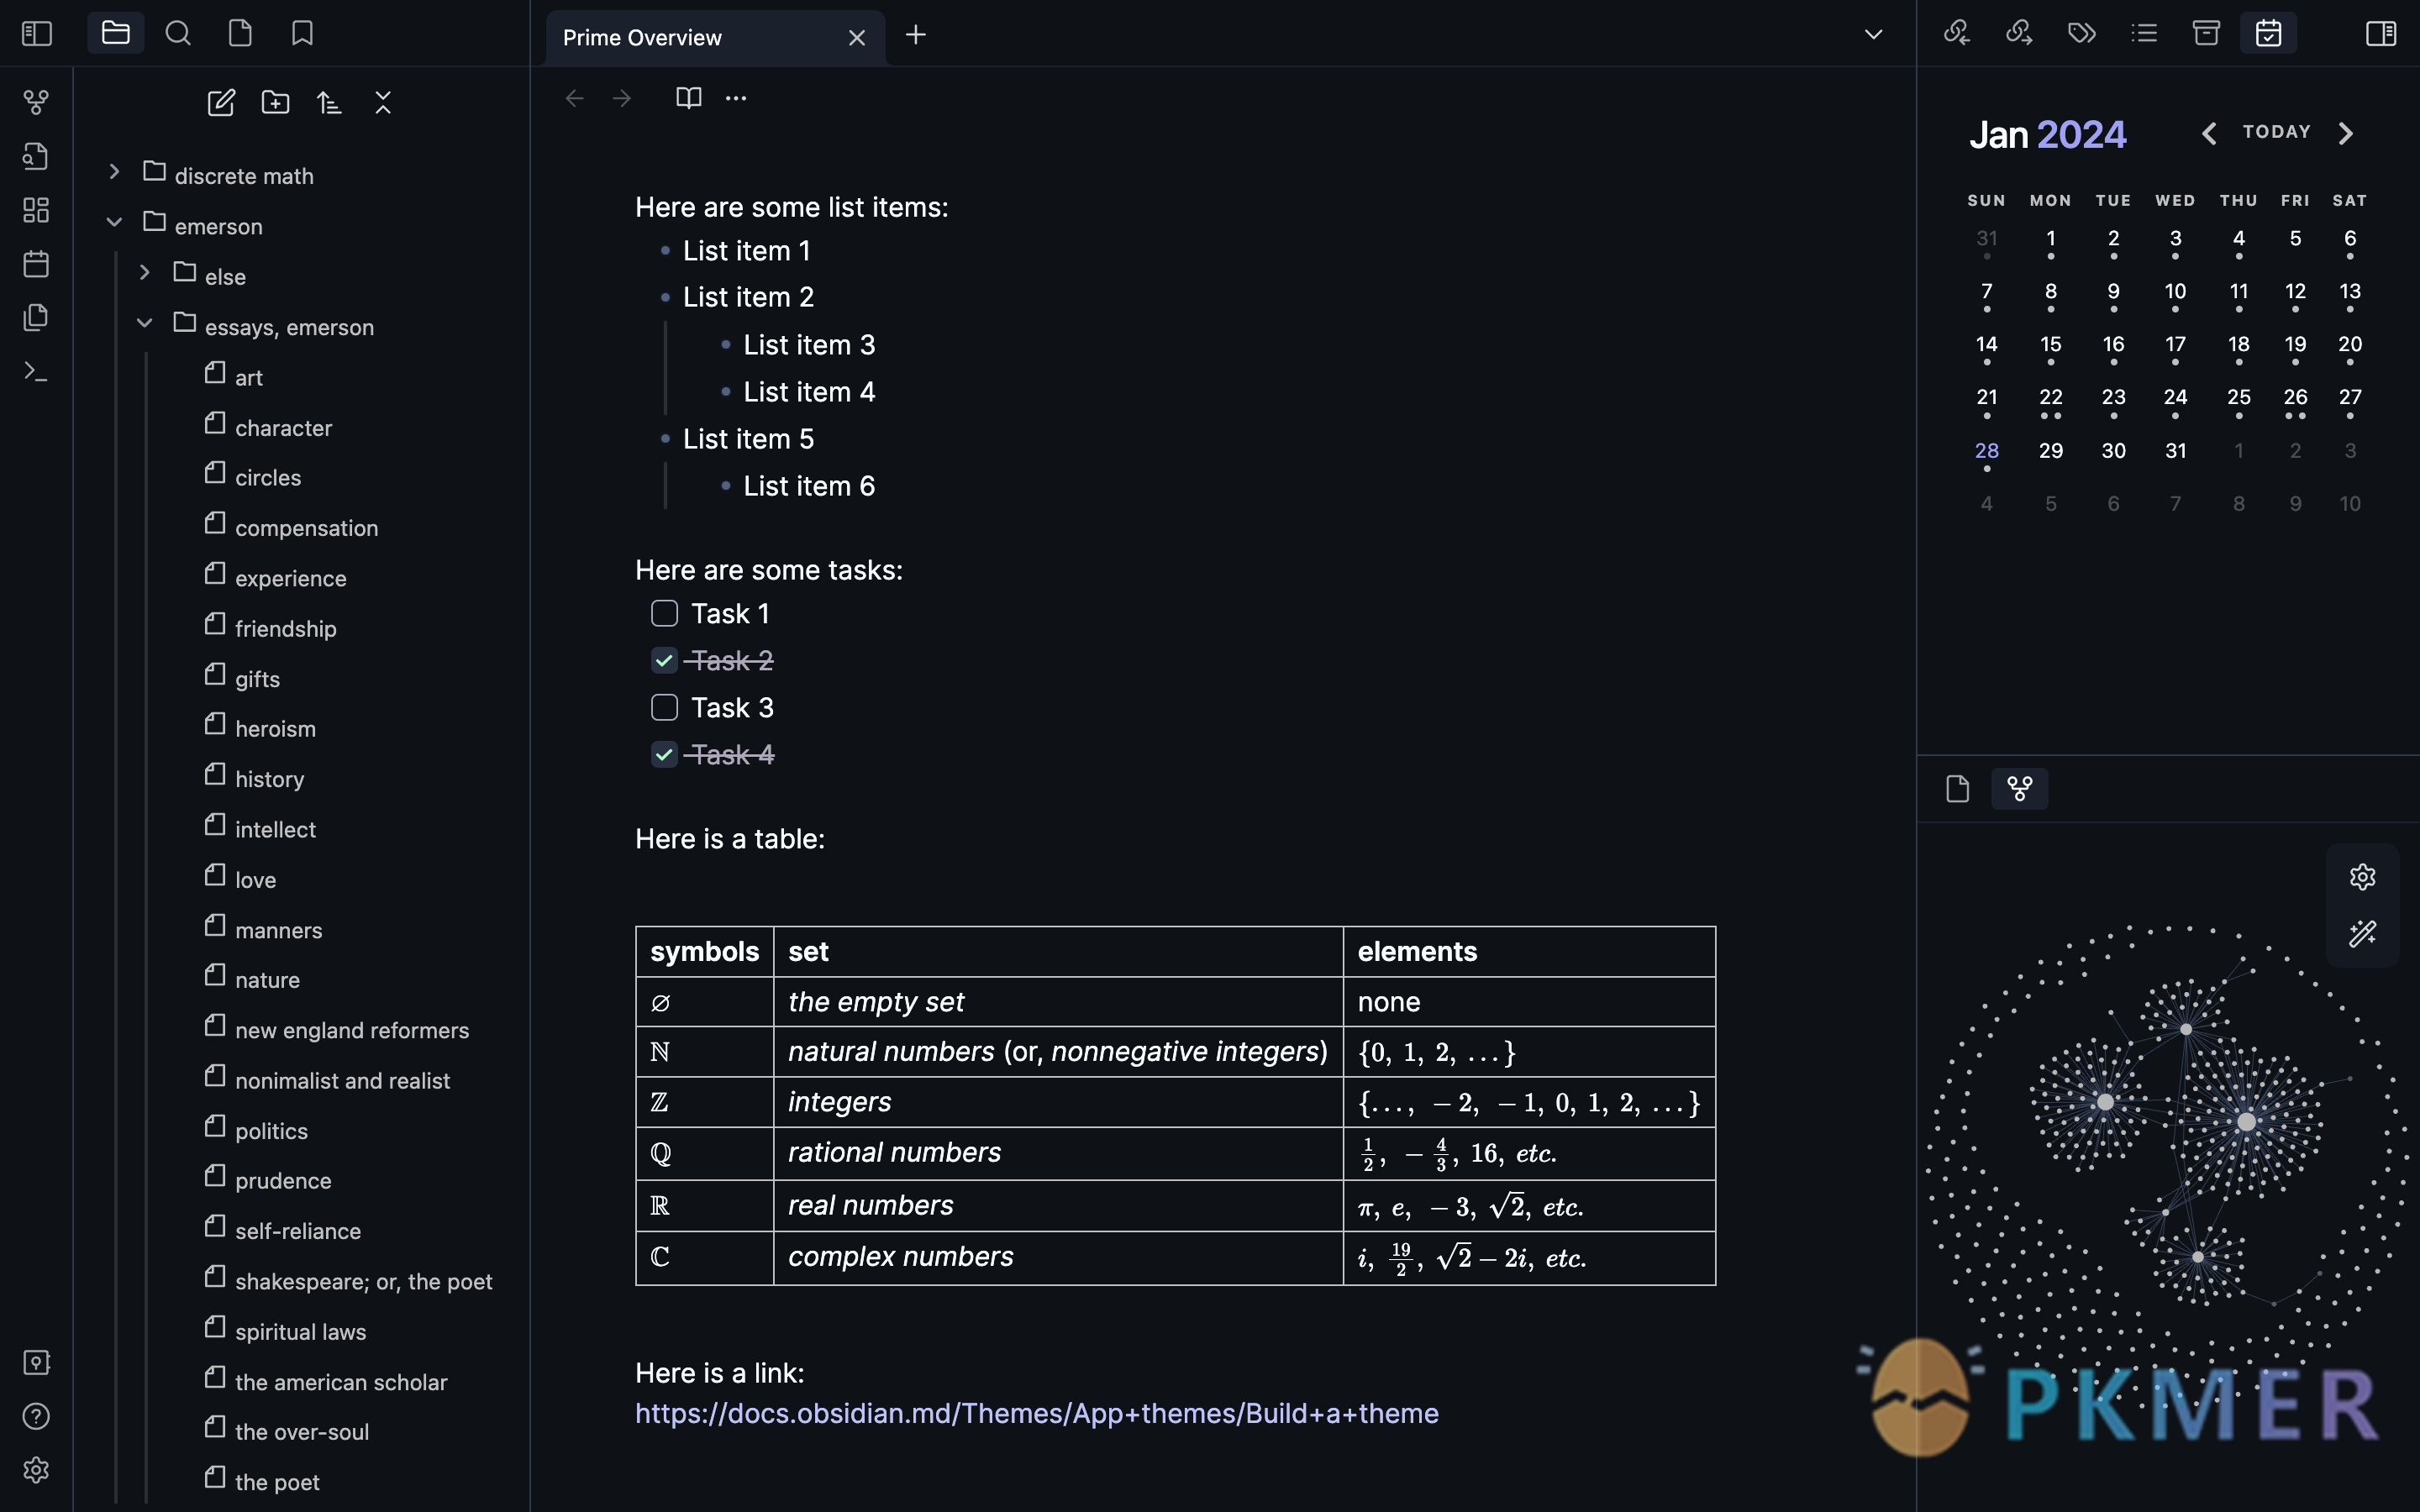Open the tag pane icon in toolbar

coord(2081,33)
